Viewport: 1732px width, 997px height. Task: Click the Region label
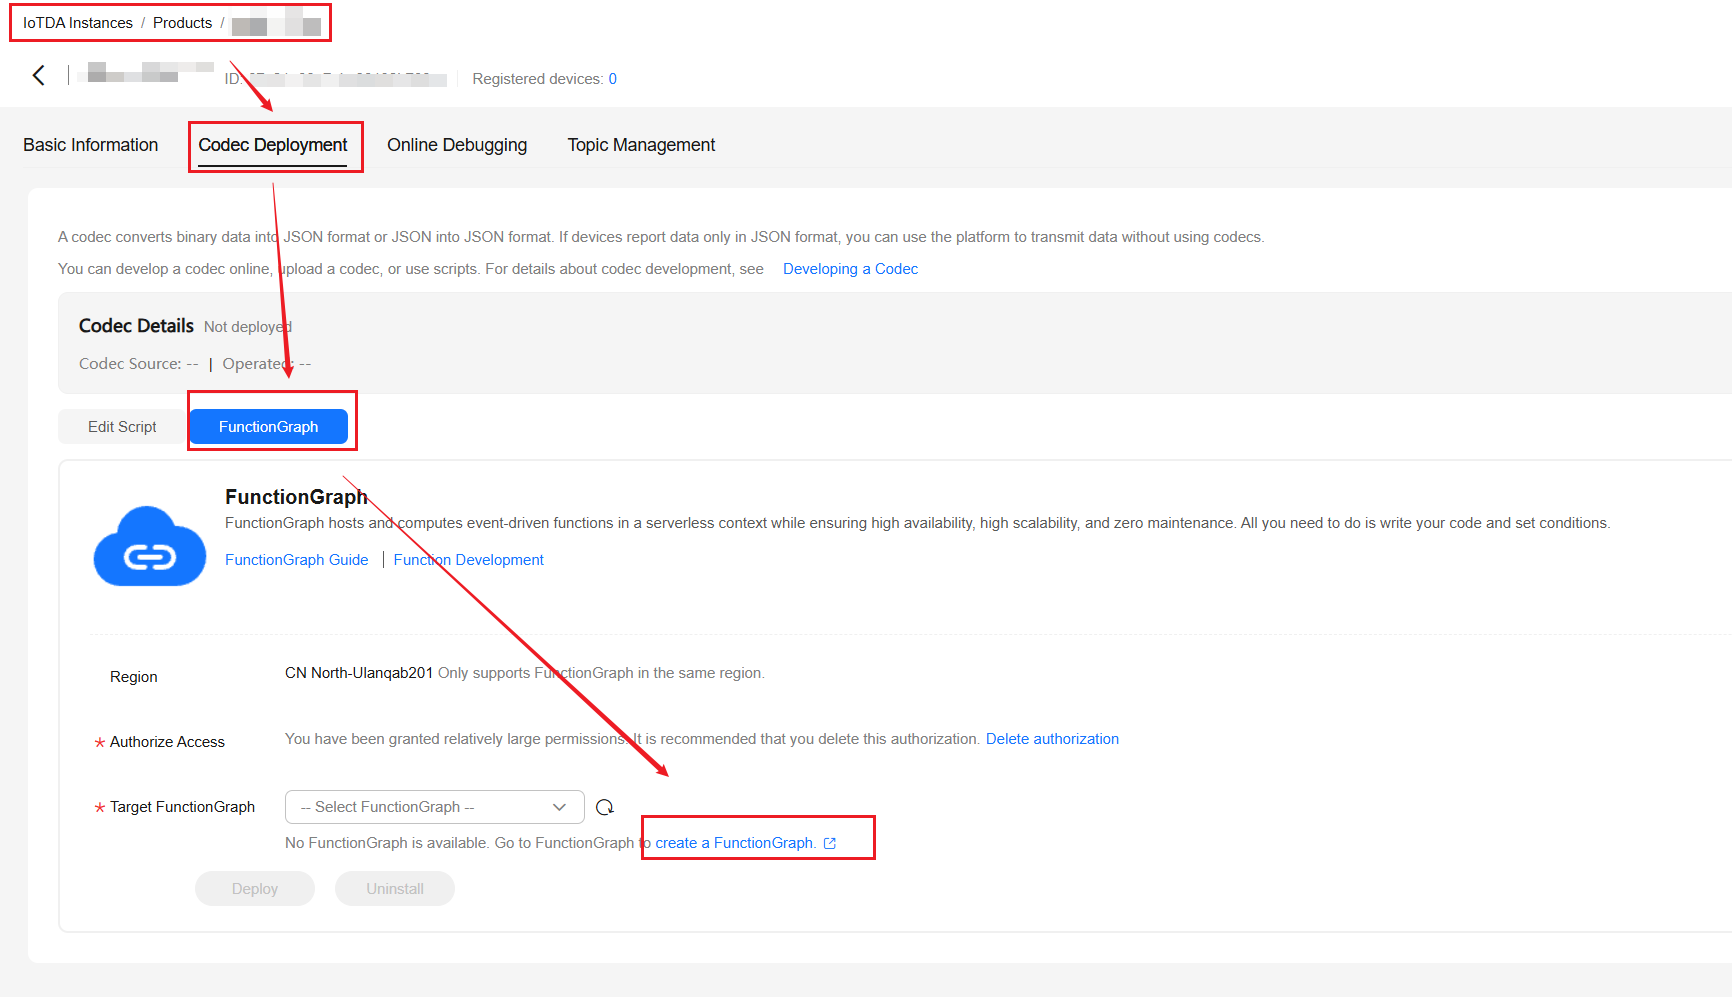[x=134, y=677]
